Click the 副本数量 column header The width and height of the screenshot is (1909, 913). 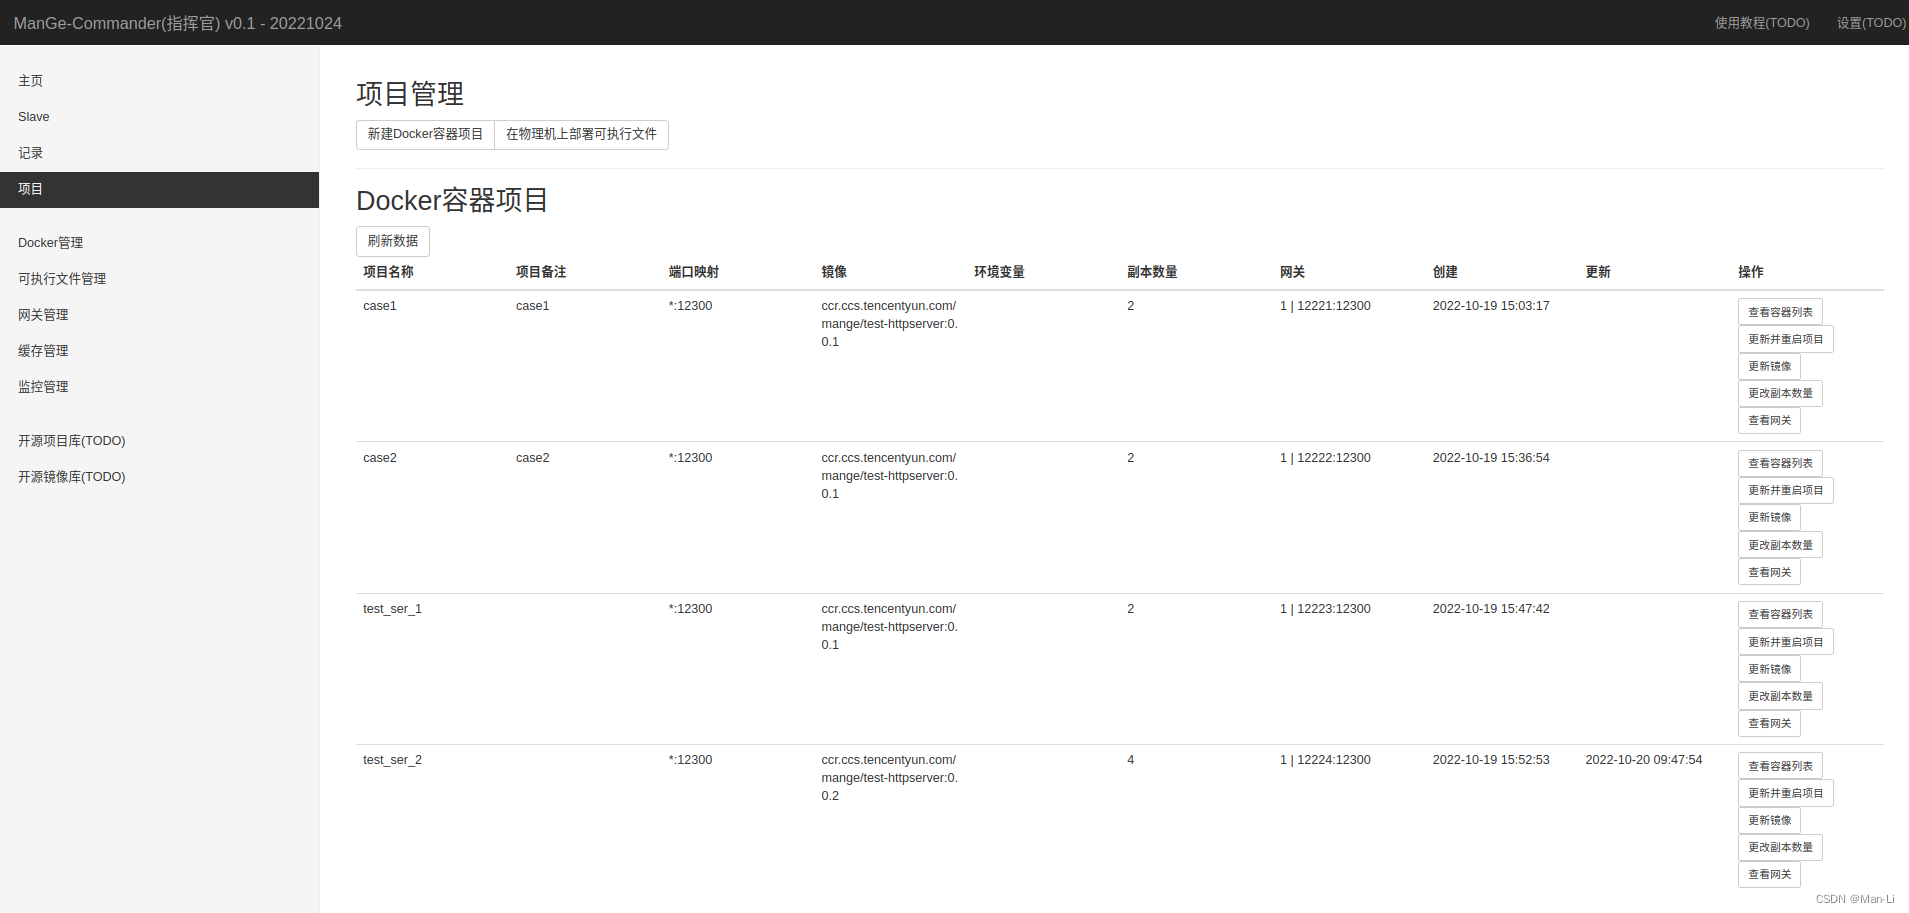point(1152,272)
